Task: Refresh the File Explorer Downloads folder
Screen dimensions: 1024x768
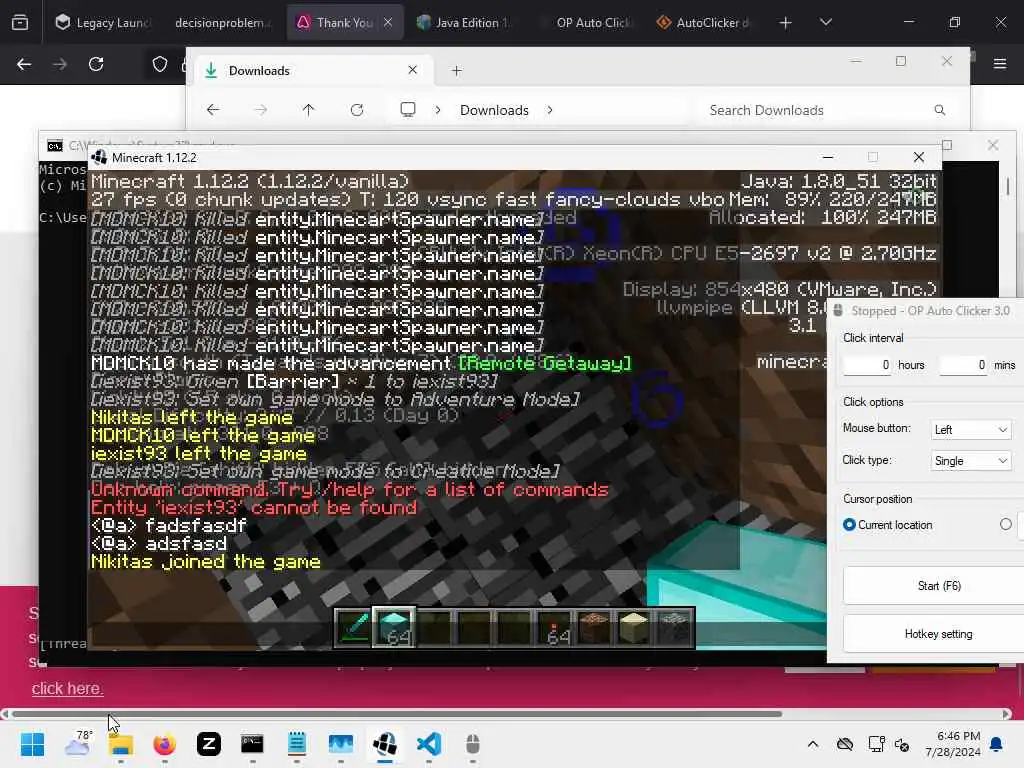Action: [x=357, y=110]
